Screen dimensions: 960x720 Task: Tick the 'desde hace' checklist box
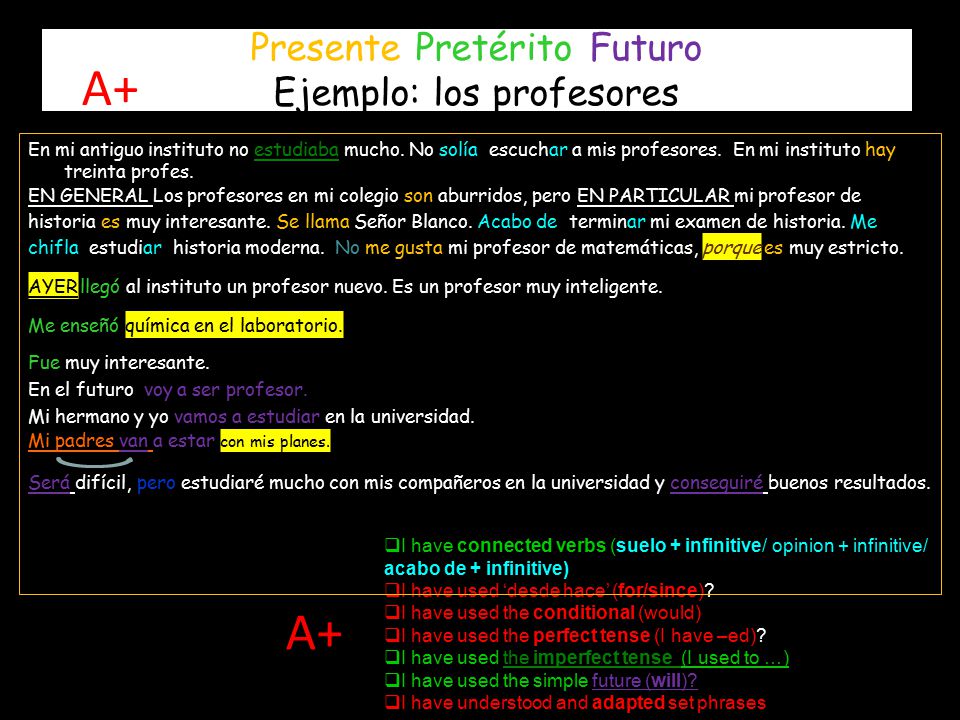(391, 590)
